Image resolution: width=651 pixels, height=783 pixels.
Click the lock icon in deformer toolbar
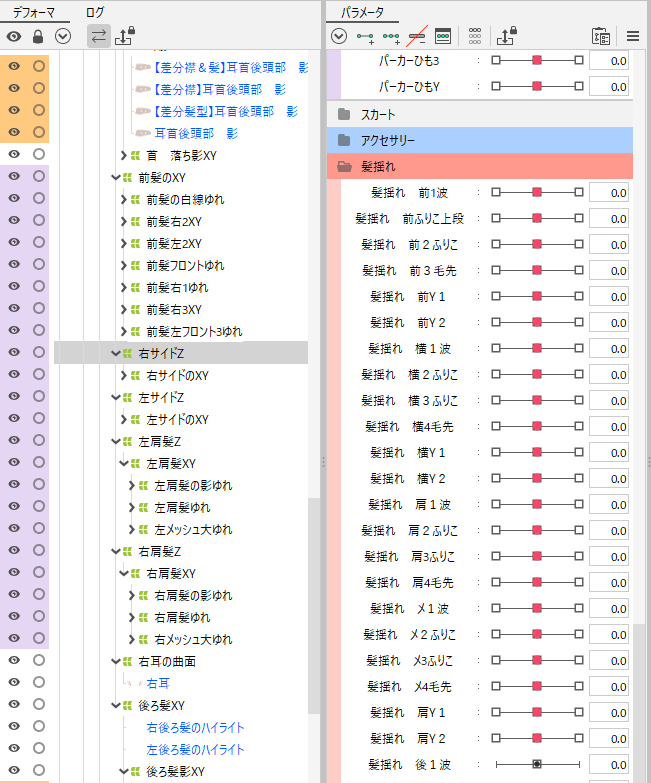point(38,36)
